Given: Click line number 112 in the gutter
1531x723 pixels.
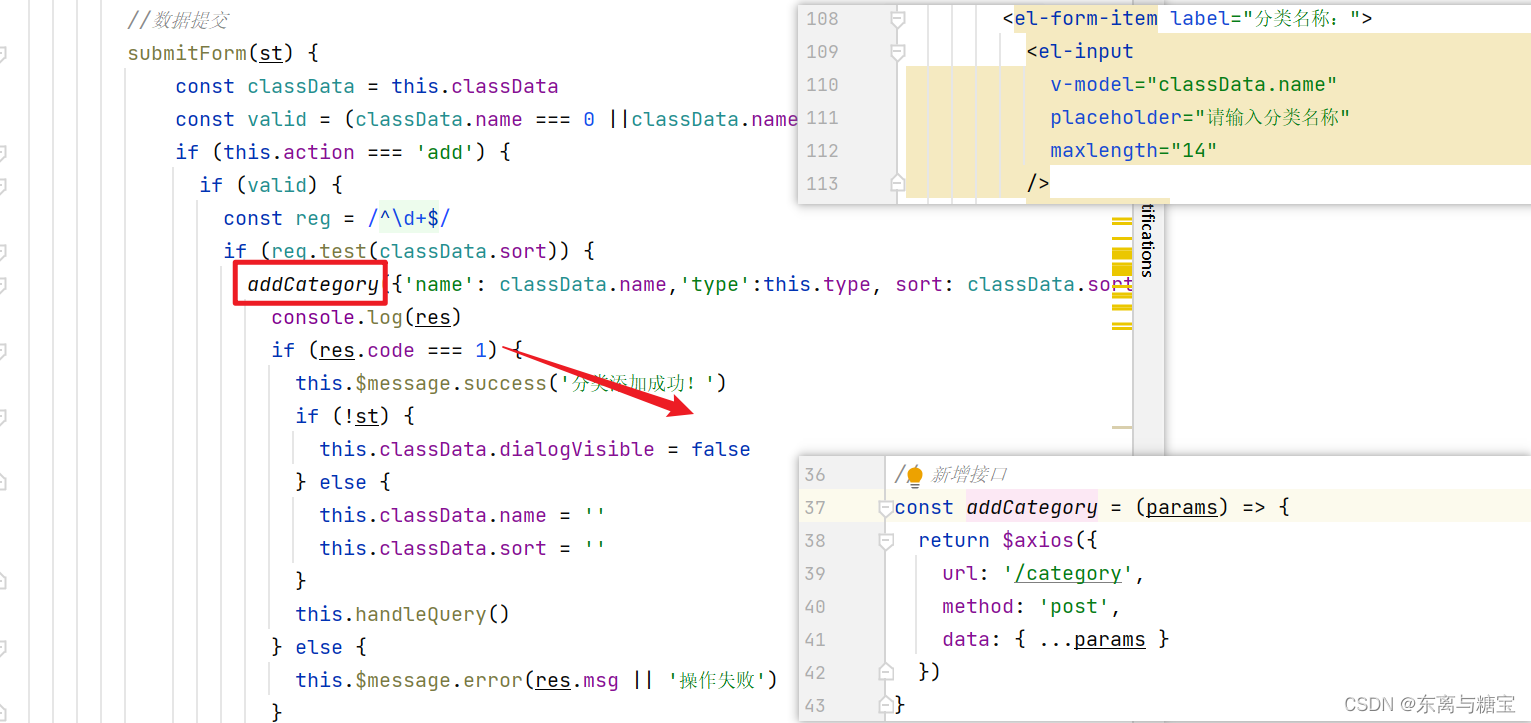Looking at the screenshot, I should (822, 151).
